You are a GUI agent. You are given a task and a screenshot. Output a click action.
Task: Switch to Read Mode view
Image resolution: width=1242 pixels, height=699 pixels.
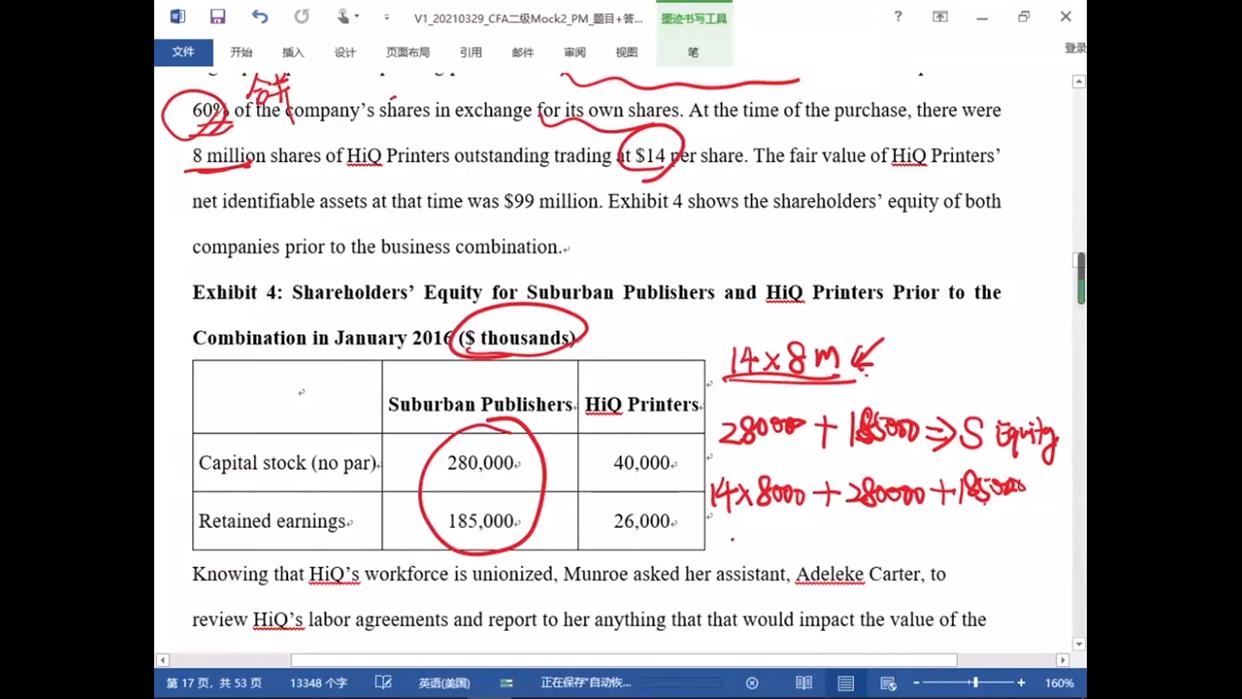click(804, 683)
